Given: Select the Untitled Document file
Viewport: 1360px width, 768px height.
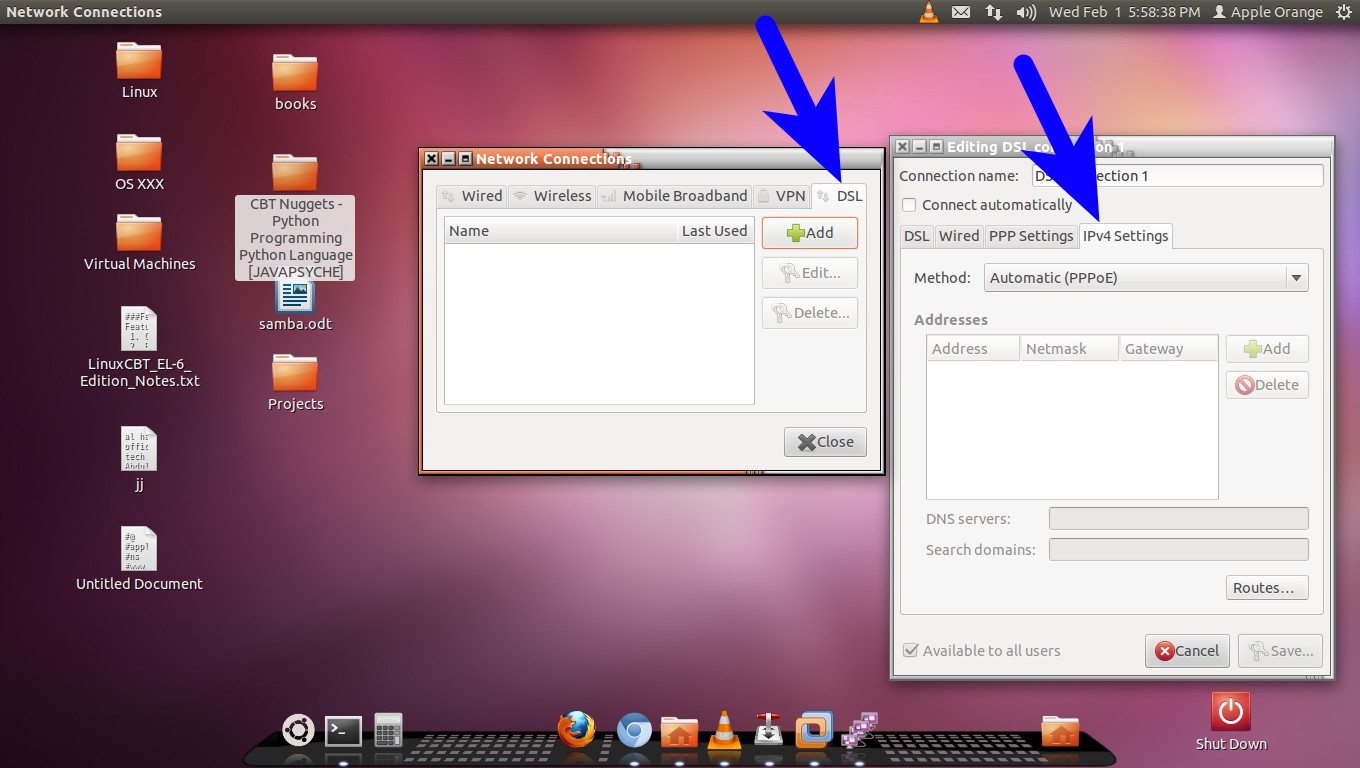Looking at the screenshot, I should pyautogui.click(x=139, y=558).
